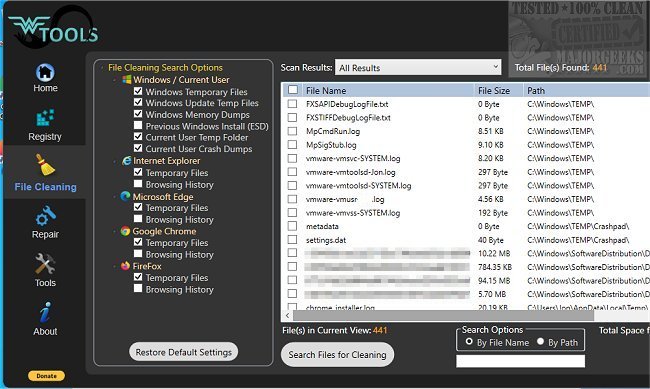Enable Previous Windows Install (ESD) checkbox
650x389 pixels.
(x=138, y=125)
